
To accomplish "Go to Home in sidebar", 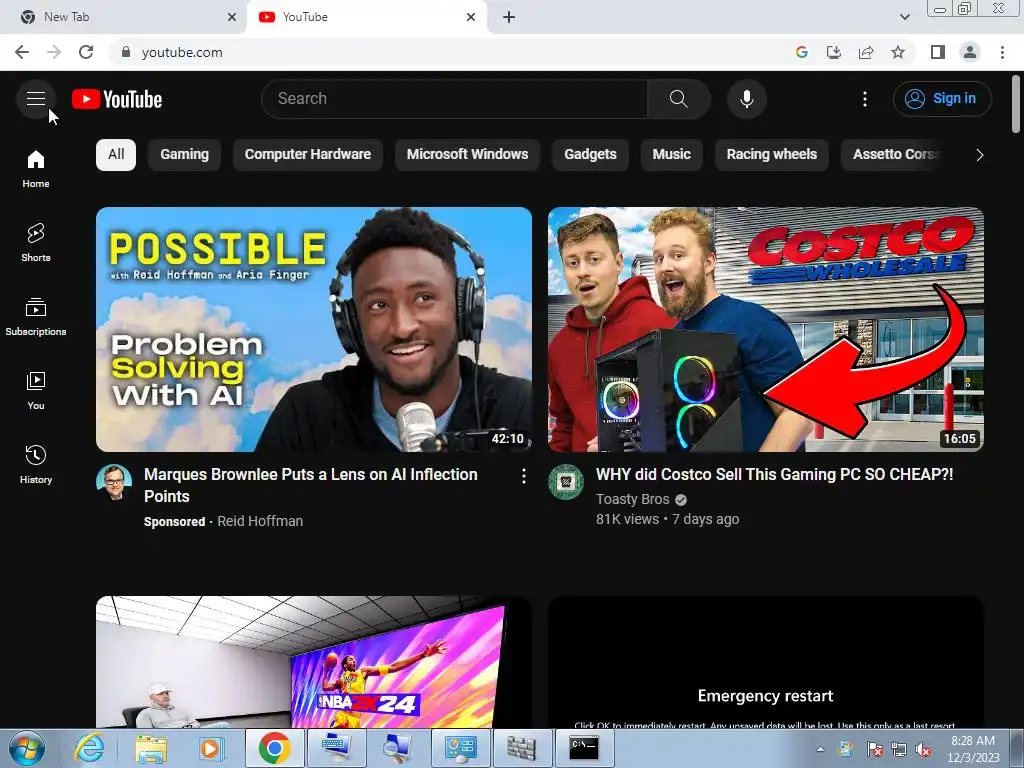I will [36, 169].
